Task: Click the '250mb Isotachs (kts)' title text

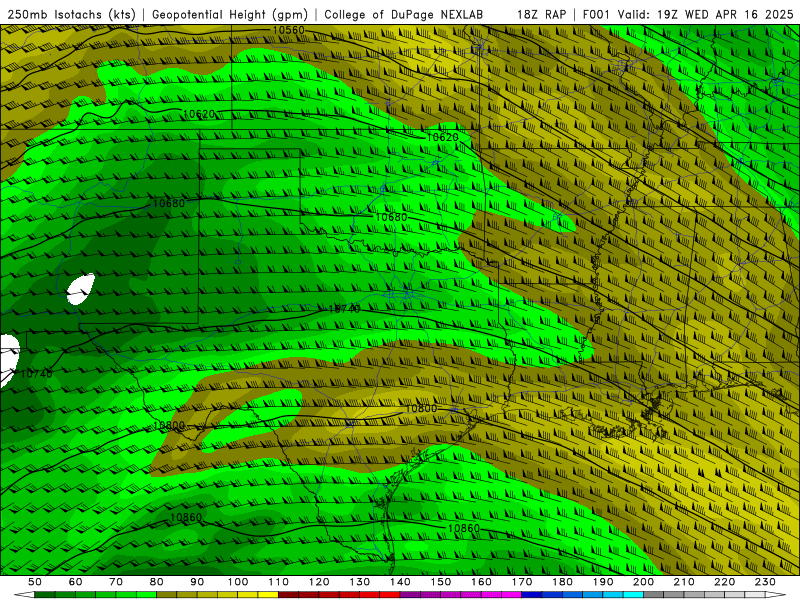Action: 72,14
